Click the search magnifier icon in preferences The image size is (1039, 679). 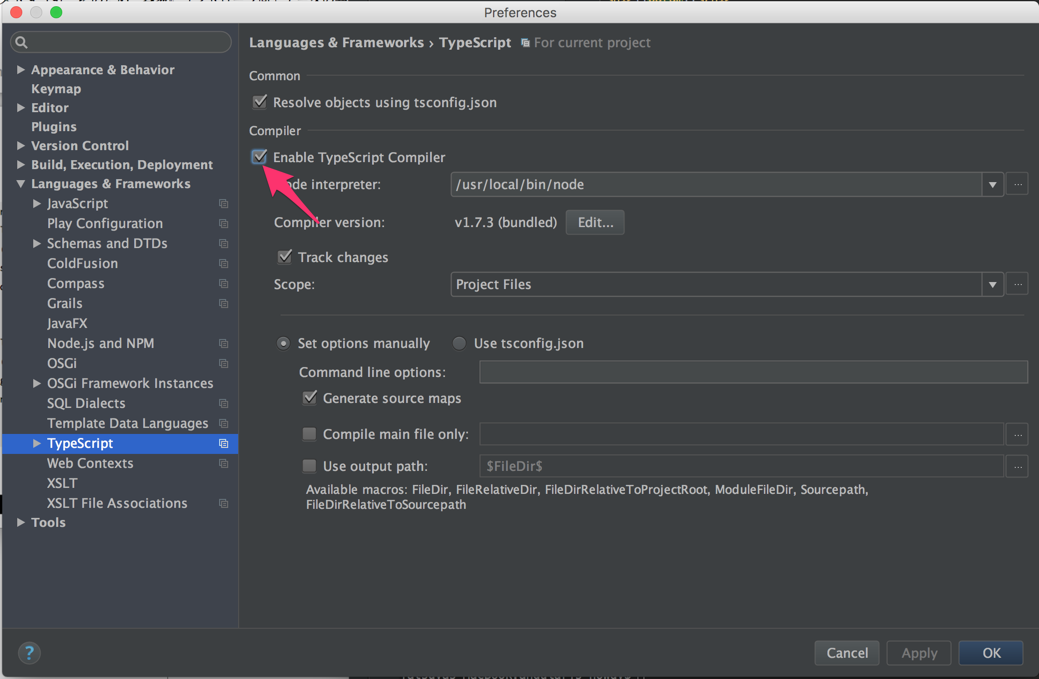point(21,42)
